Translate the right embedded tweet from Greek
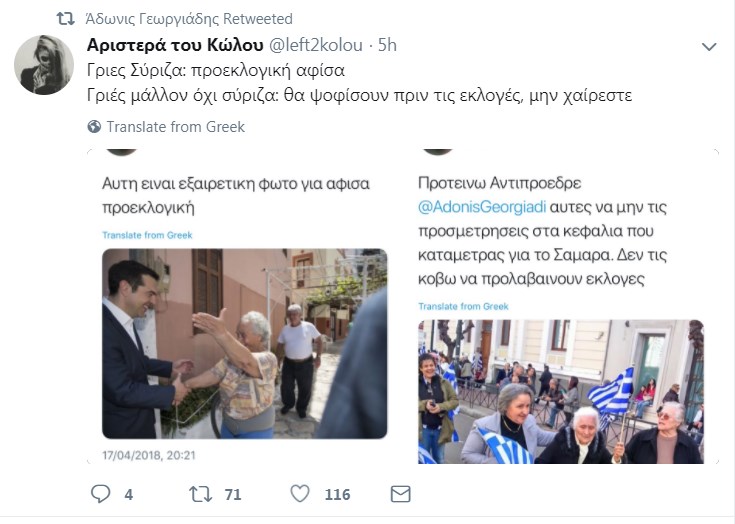The image size is (735, 524). [463, 307]
